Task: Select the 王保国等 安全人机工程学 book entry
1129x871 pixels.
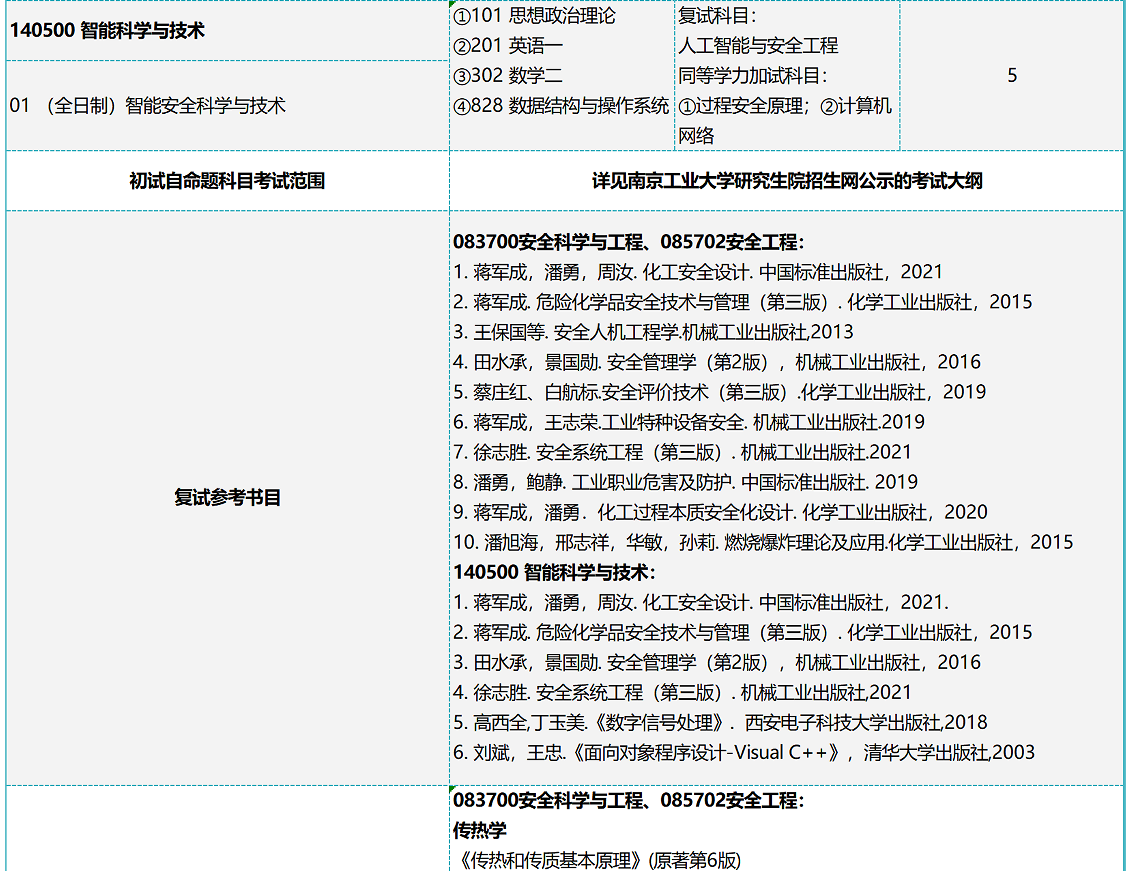Action: 653,332
